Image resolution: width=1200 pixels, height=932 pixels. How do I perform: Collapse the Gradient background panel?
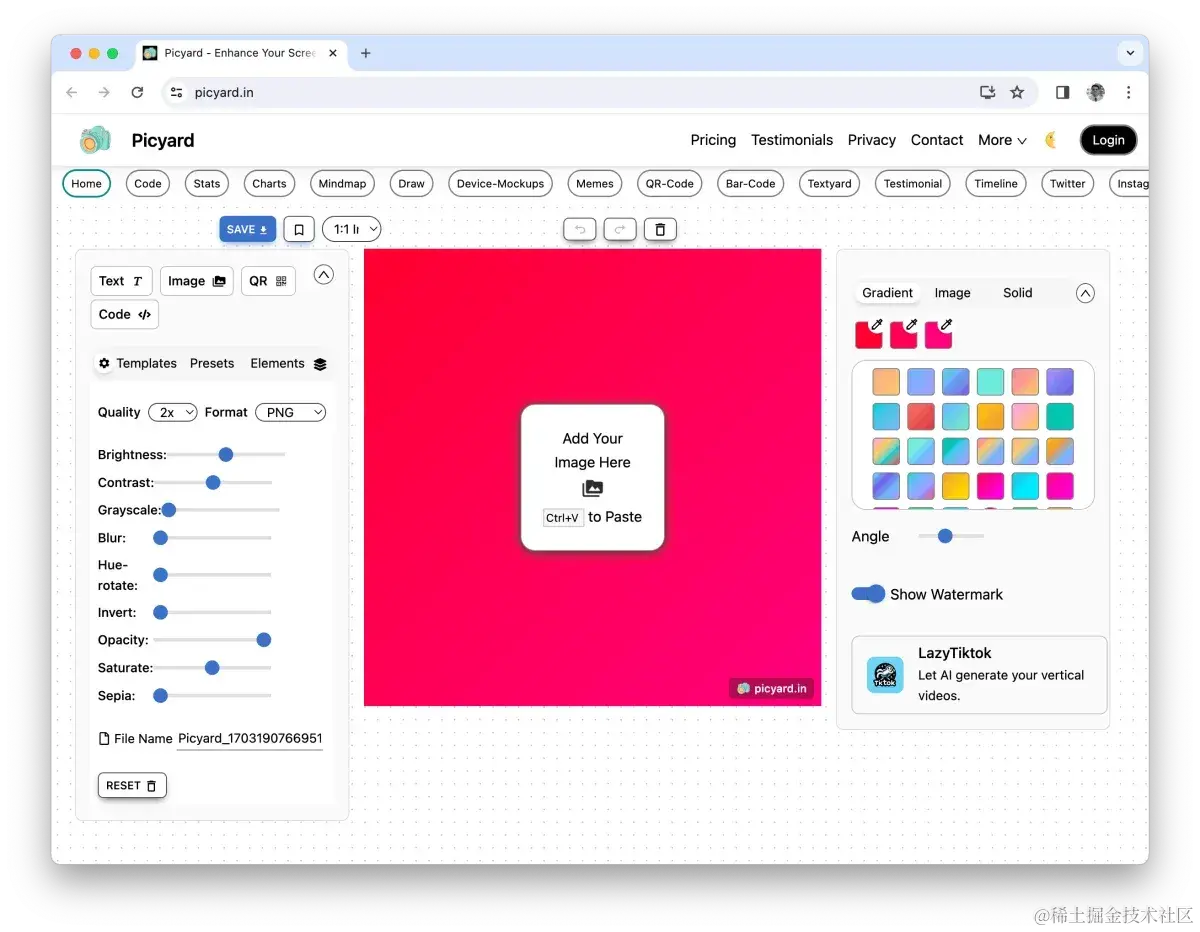1085,293
